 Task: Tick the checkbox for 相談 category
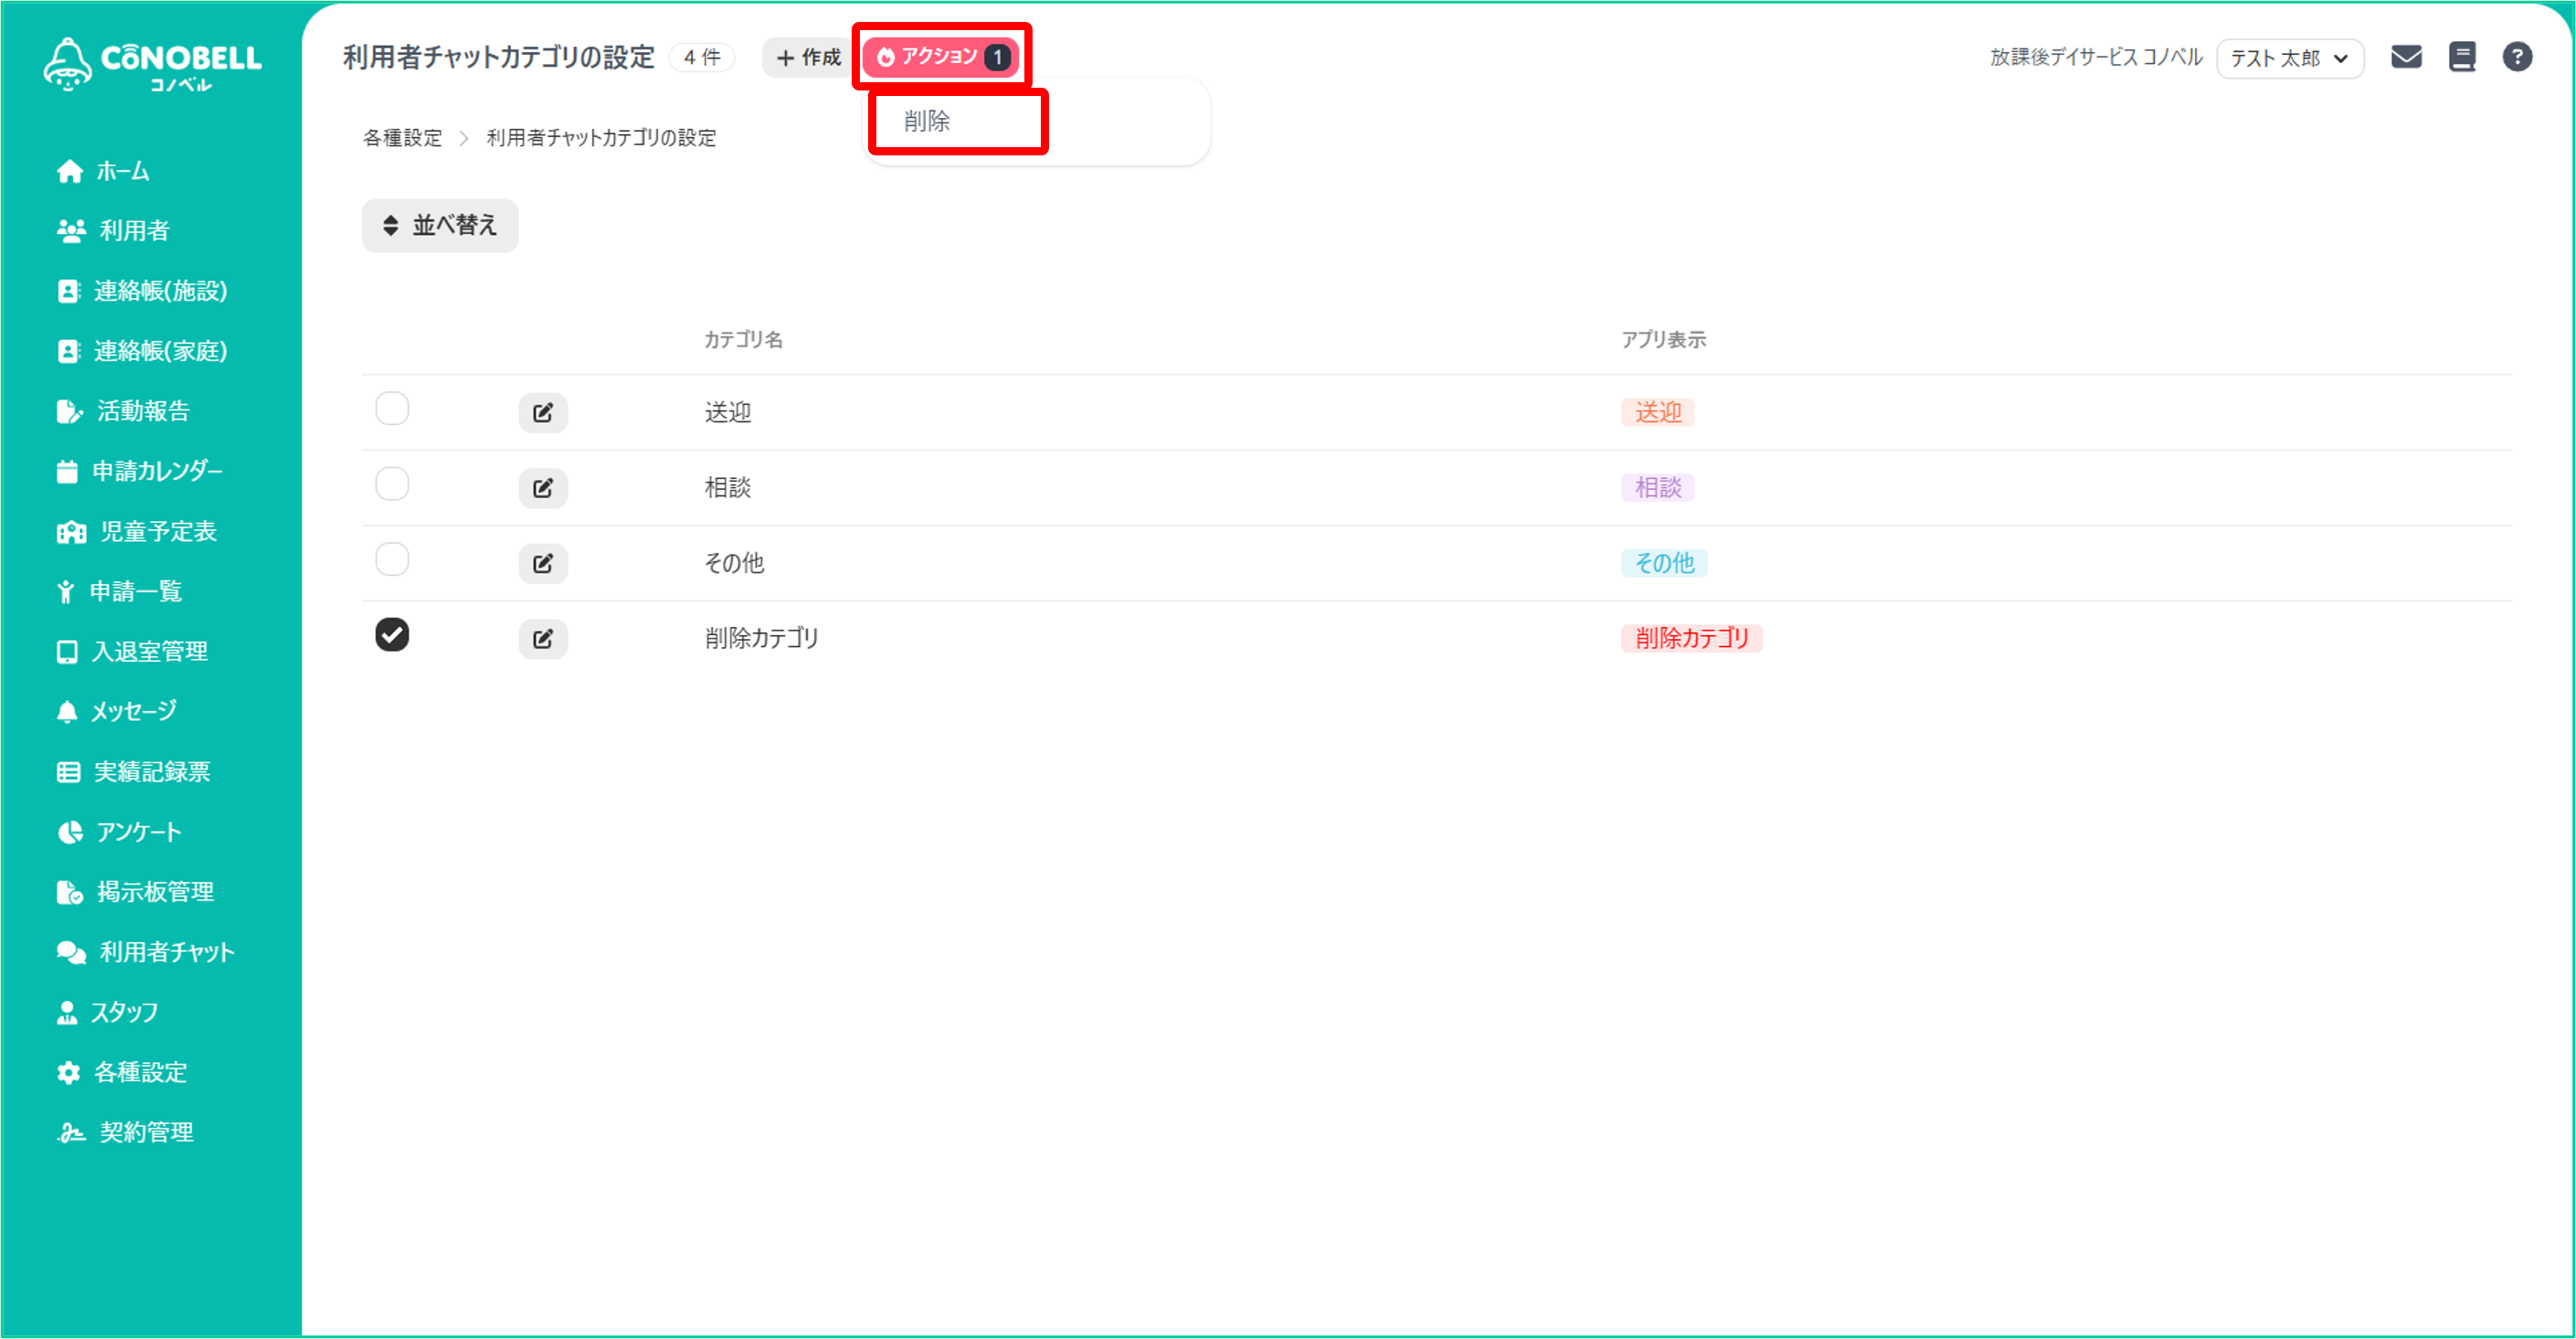[392, 484]
